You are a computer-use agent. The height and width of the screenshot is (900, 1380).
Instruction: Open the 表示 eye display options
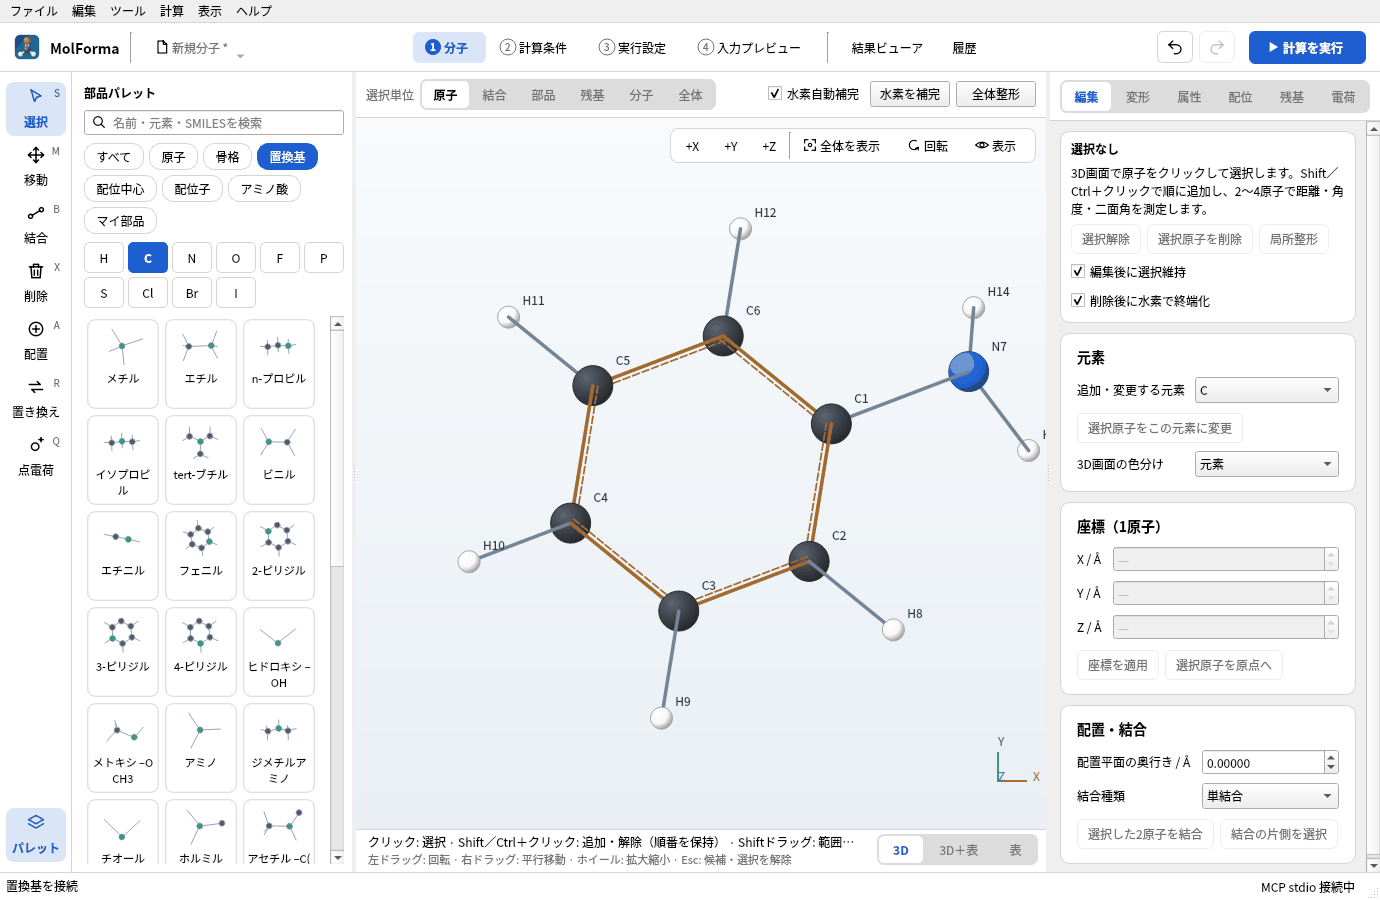pos(996,146)
